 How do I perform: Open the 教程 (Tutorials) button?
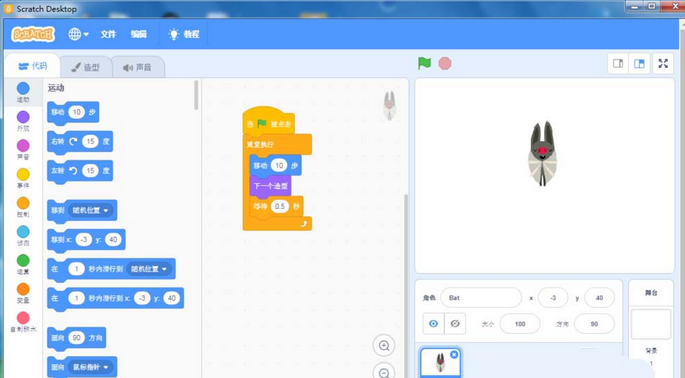184,34
